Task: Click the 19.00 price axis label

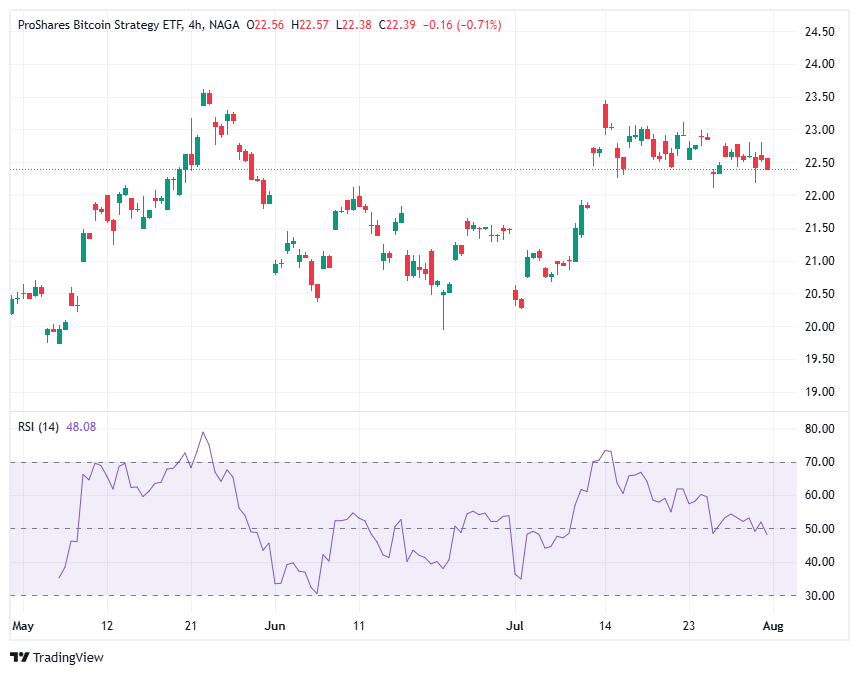Action: [819, 392]
